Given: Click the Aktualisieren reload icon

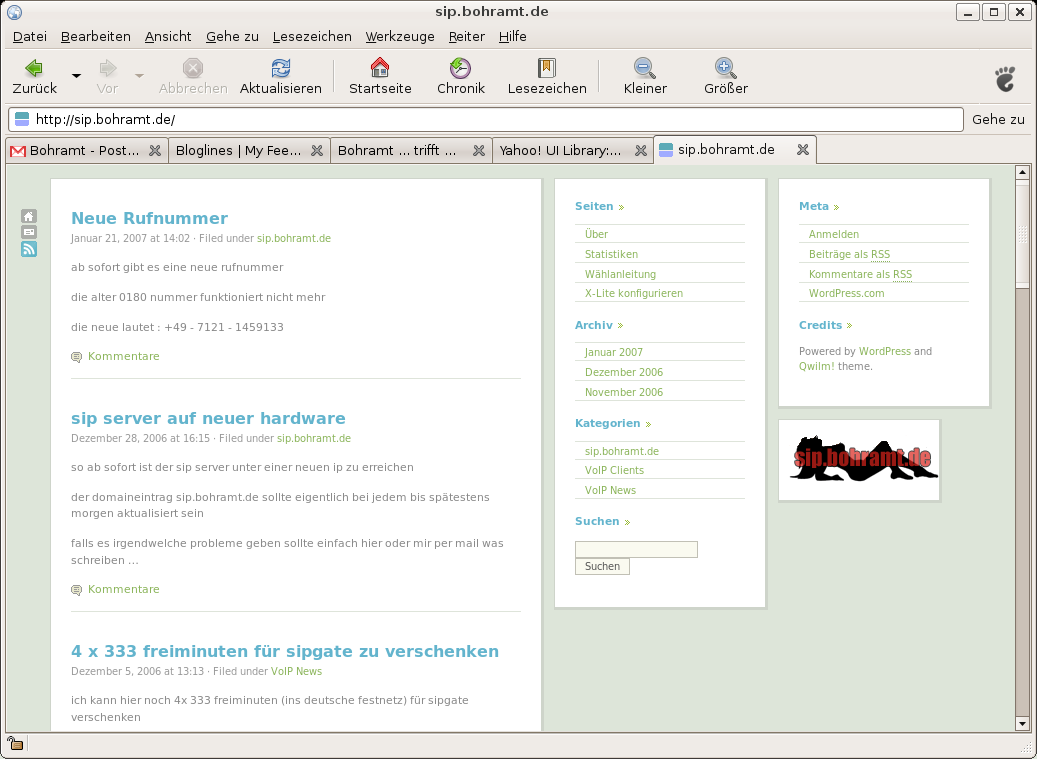Looking at the screenshot, I should pyautogui.click(x=281, y=69).
